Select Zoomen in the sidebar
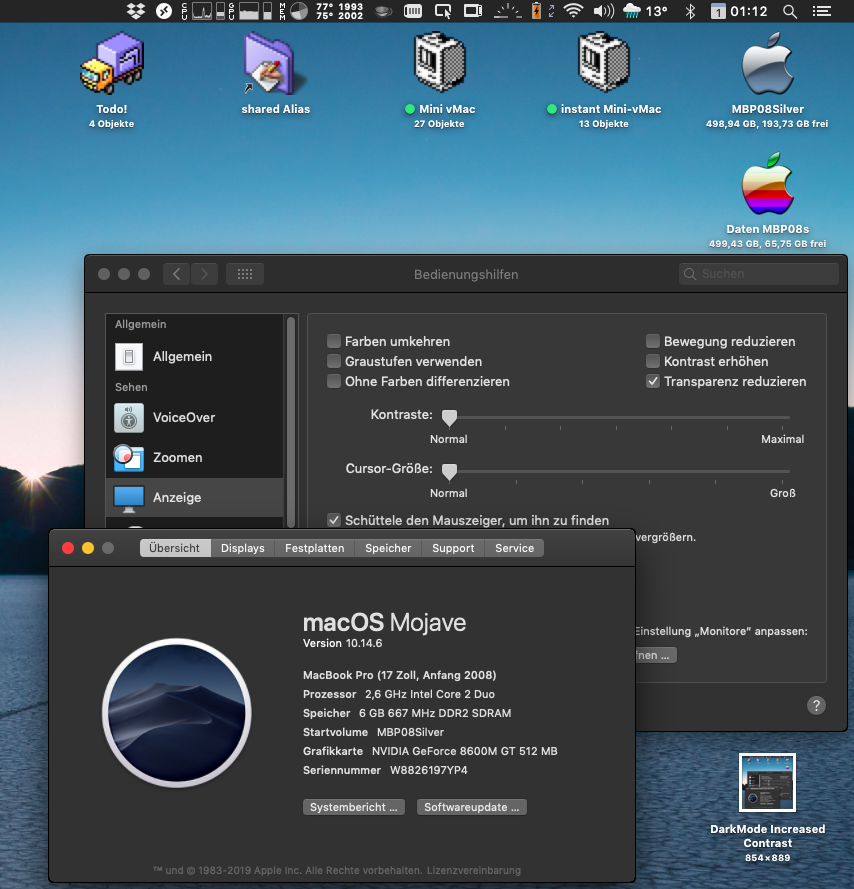 tap(195, 458)
